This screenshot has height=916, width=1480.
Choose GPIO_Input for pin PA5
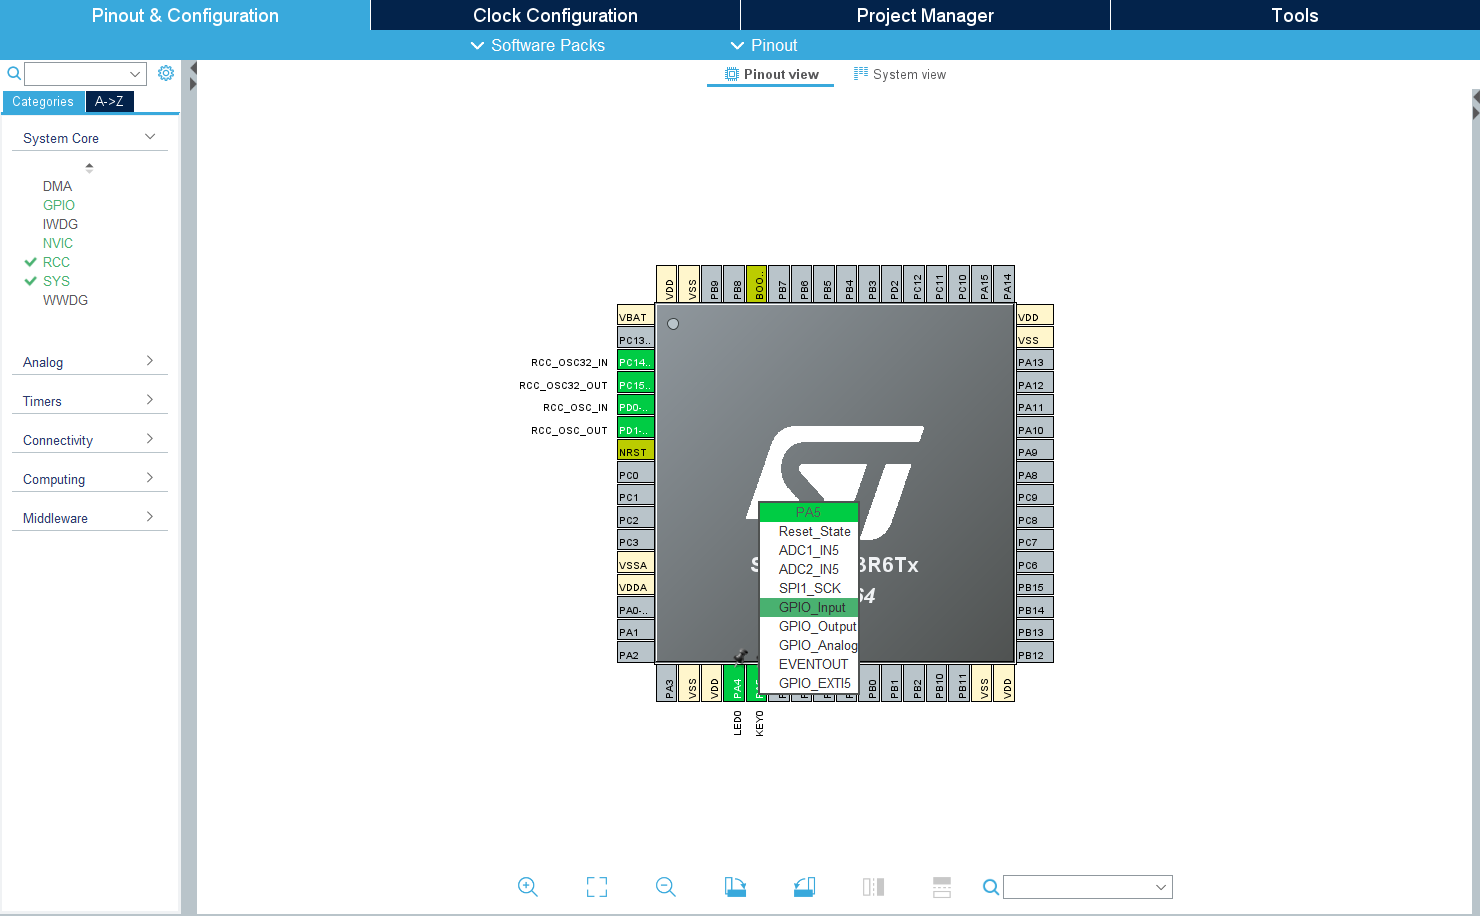(809, 607)
